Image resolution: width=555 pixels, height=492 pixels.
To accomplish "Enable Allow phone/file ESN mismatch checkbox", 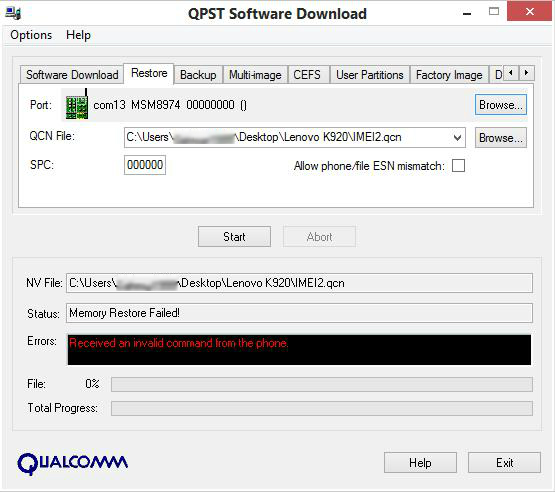I will [458, 166].
